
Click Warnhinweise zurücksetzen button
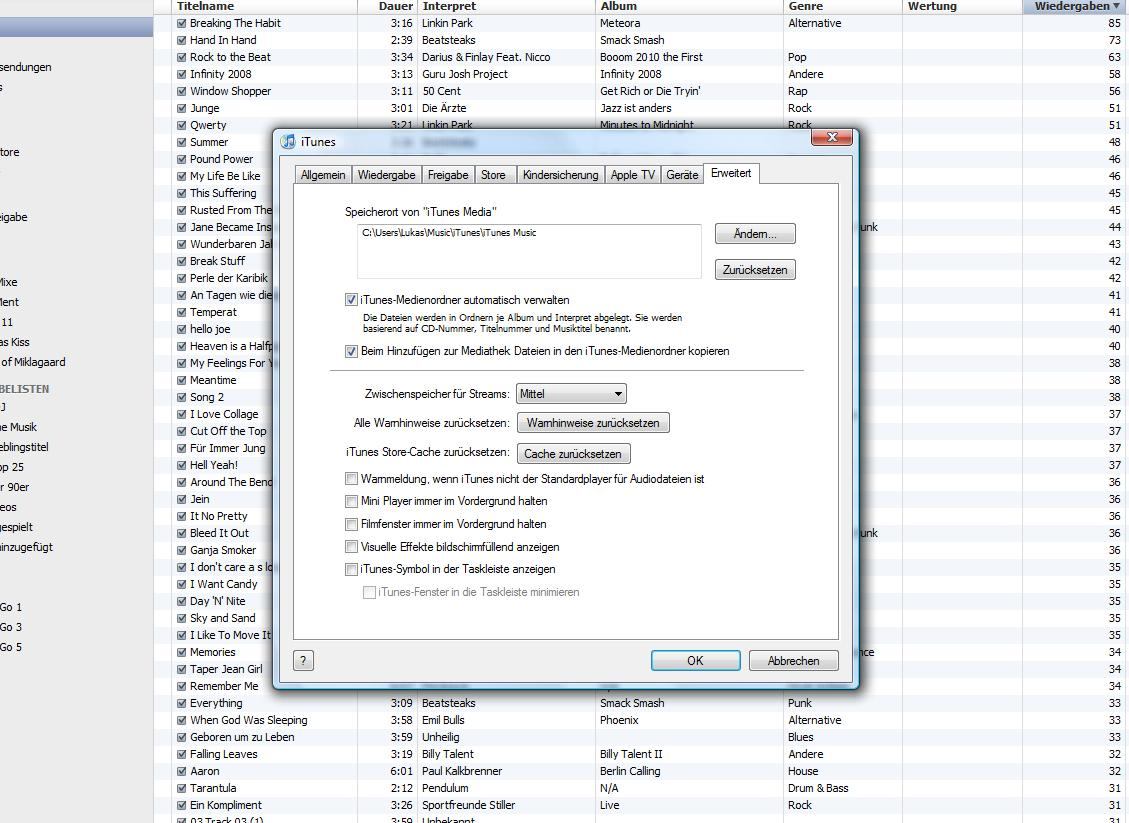tap(593, 423)
